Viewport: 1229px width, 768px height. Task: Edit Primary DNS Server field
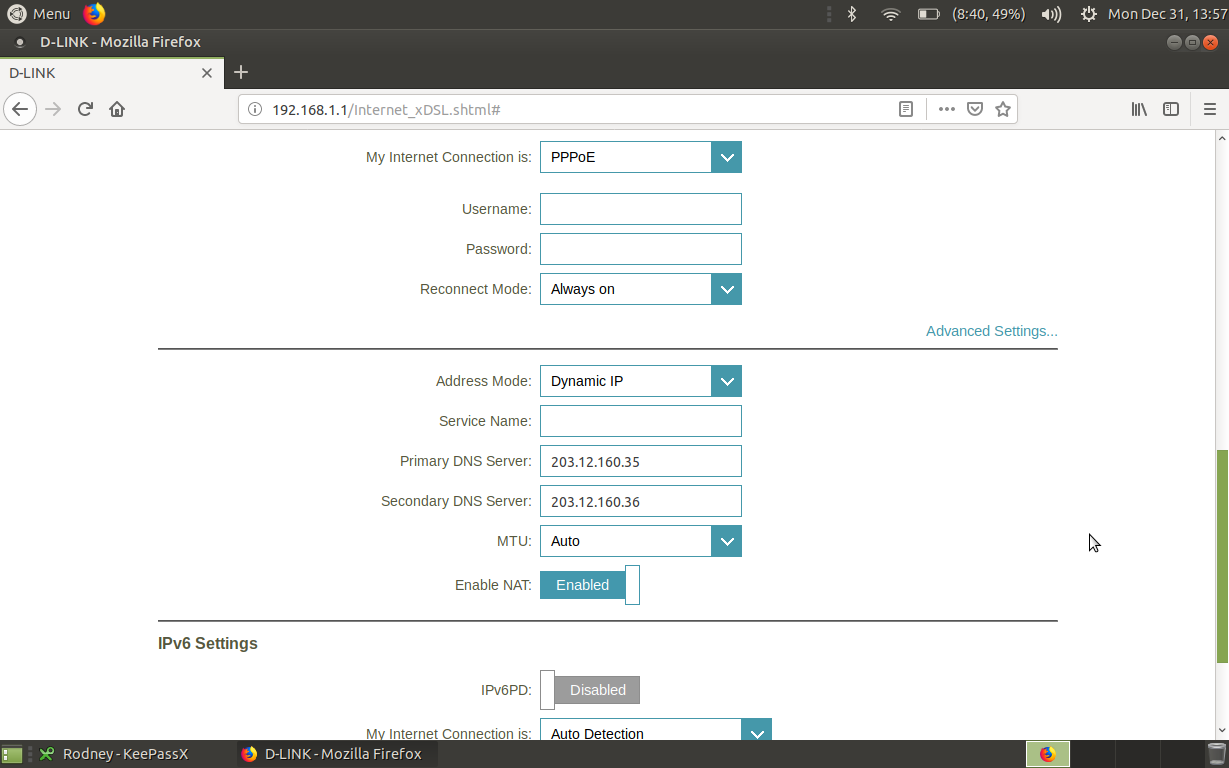coord(641,461)
